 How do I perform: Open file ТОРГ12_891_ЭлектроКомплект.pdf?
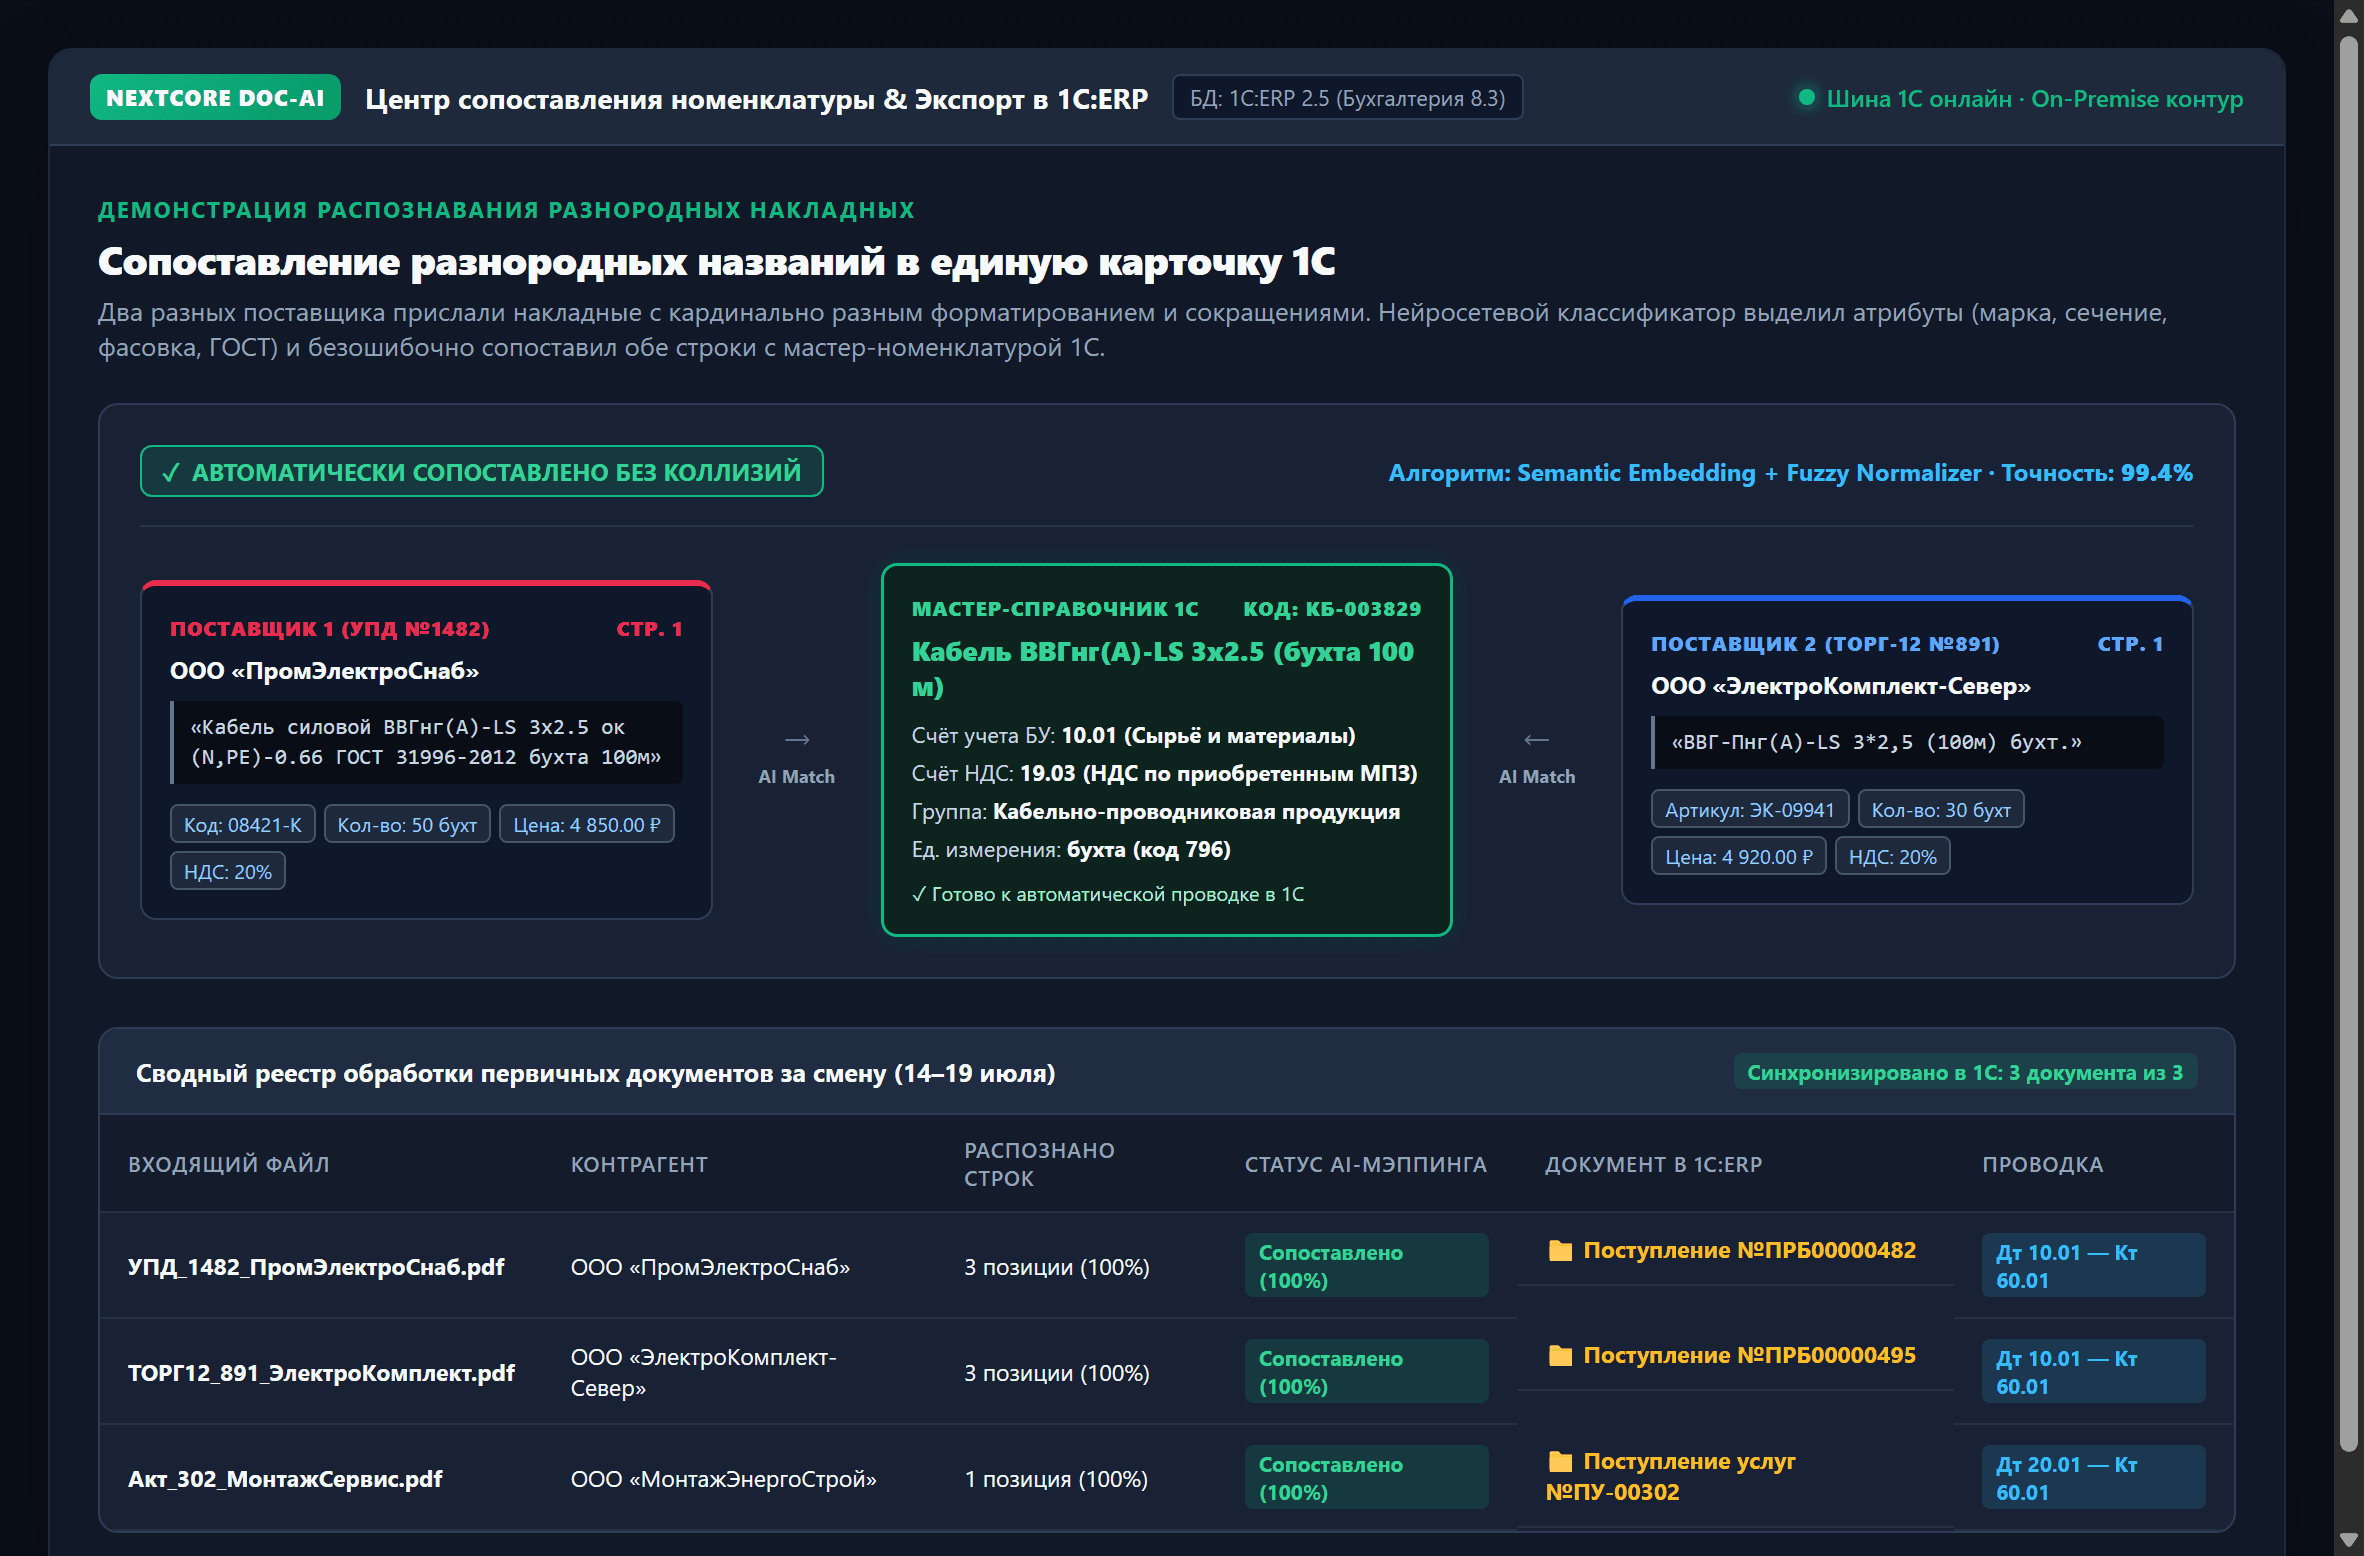click(321, 1372)
